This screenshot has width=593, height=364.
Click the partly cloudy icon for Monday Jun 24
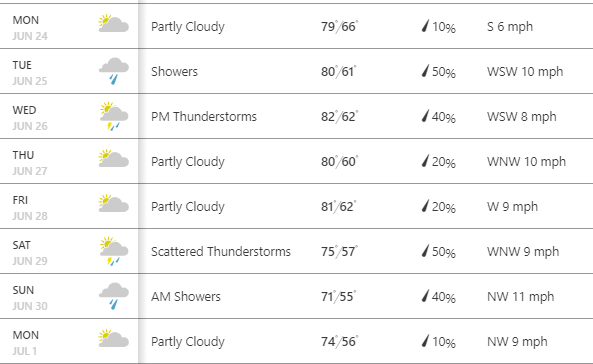pyautogui.click(x=113, y=23)
